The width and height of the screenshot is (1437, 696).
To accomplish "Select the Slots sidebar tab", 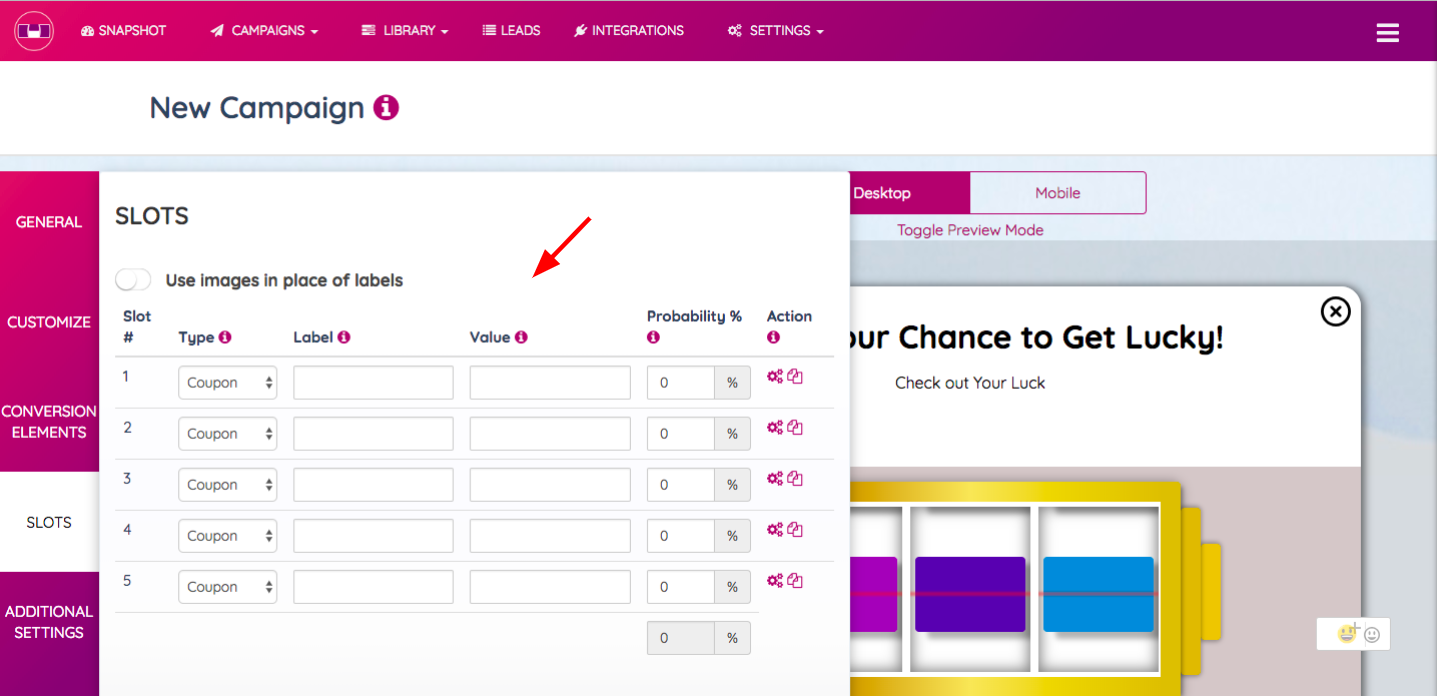I will tap(49, 522).
